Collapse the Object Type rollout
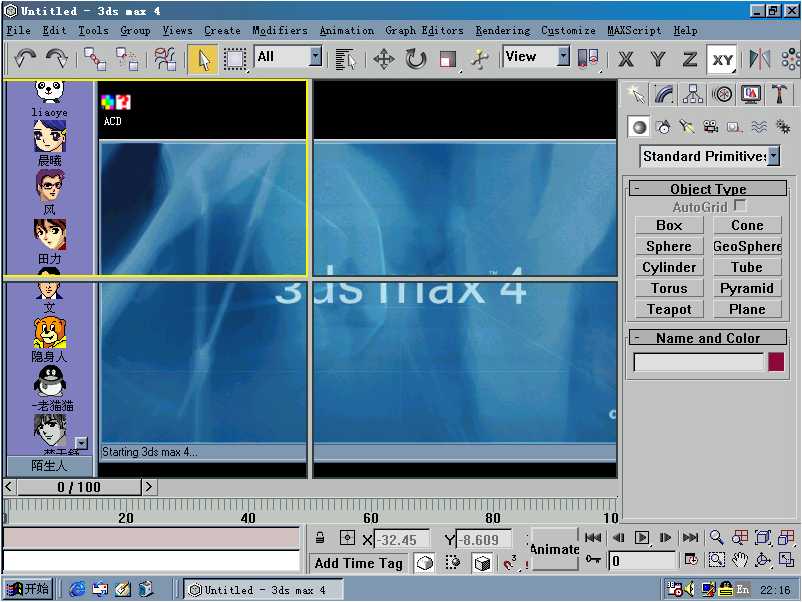Screen dimensions: 802x602 [x=708, y=188]
